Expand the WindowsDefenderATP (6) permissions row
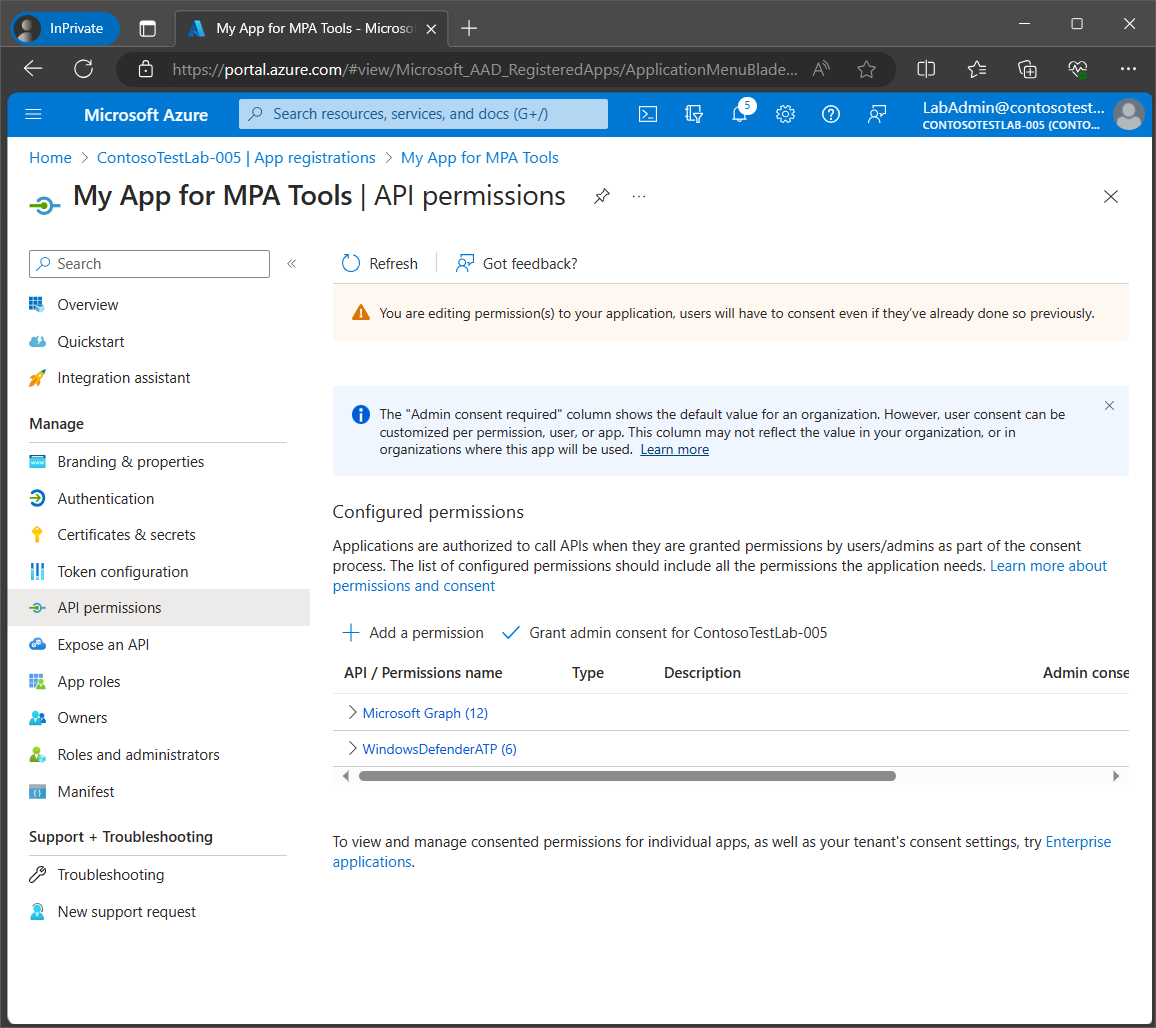Screen dimensions: 1156x1028 pos(352,749)
